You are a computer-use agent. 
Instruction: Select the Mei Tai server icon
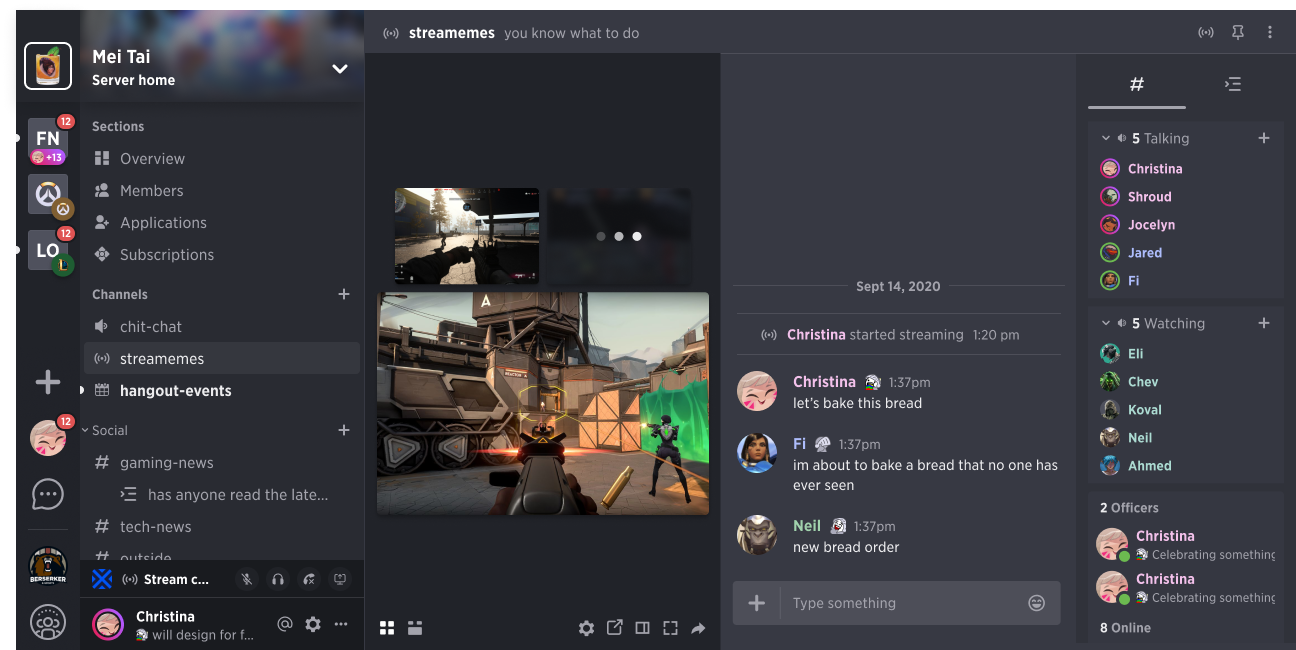click(48, 66)
